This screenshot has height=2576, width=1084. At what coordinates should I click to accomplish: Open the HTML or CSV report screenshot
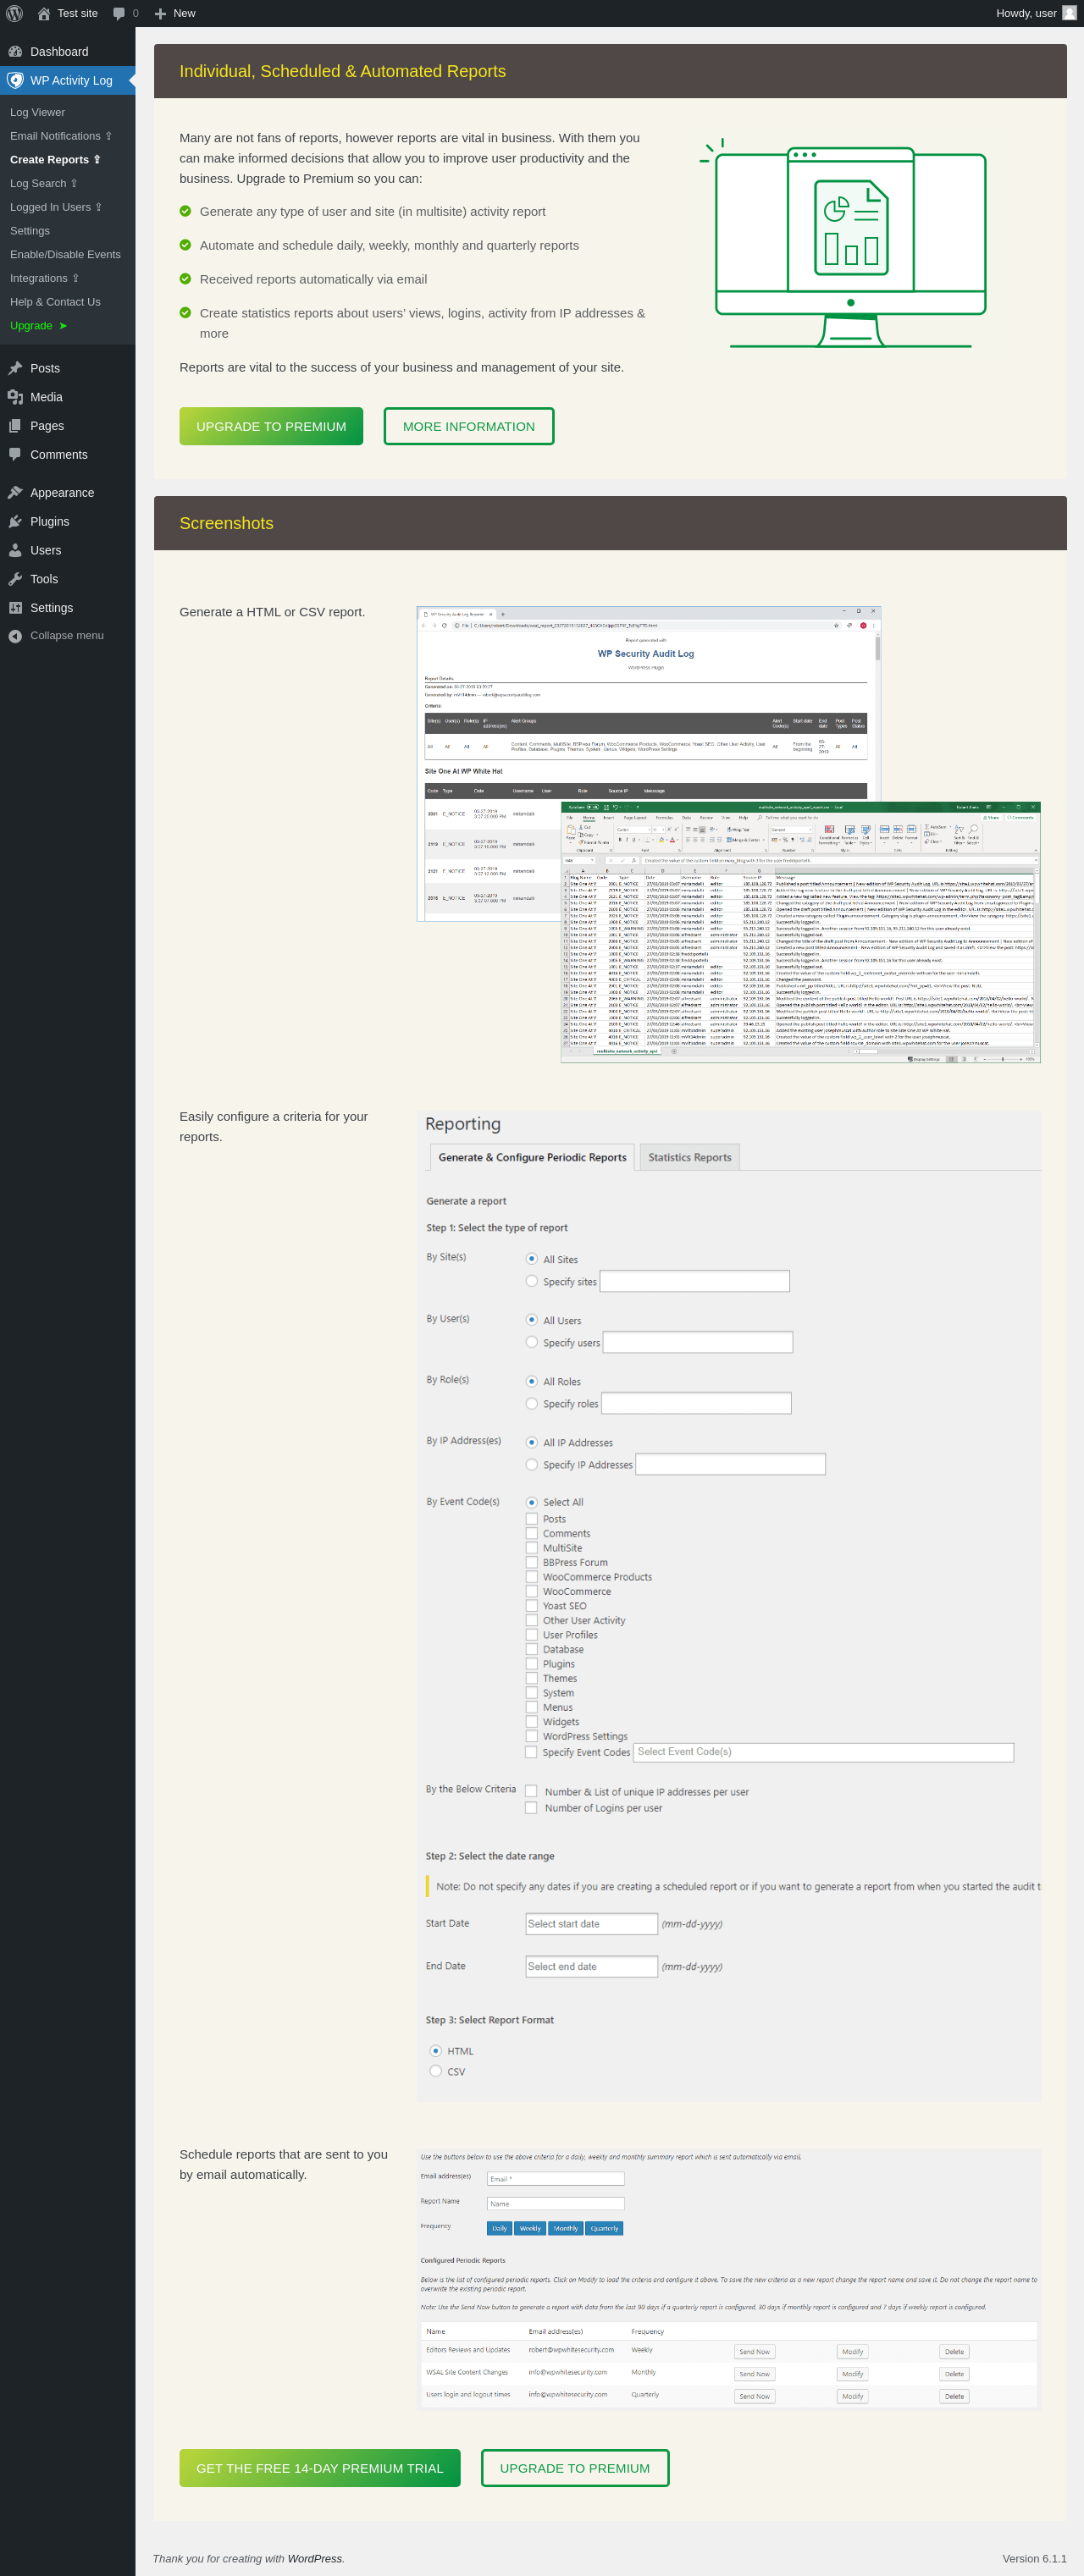pyautogui.click(x=728, y=834)
